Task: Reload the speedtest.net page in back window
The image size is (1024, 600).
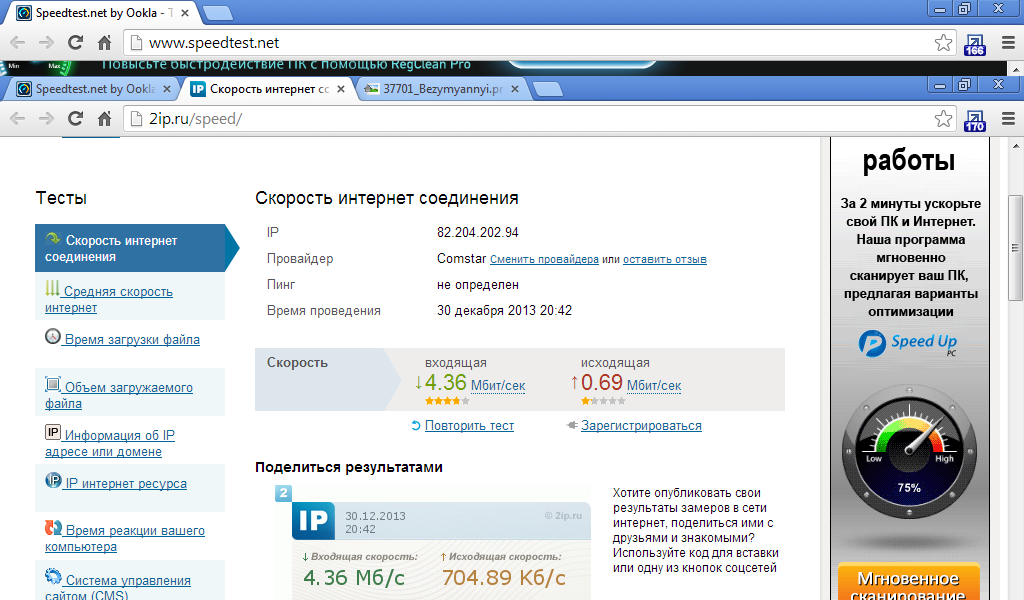Action: pyautogui.click(x=76, y=42)
